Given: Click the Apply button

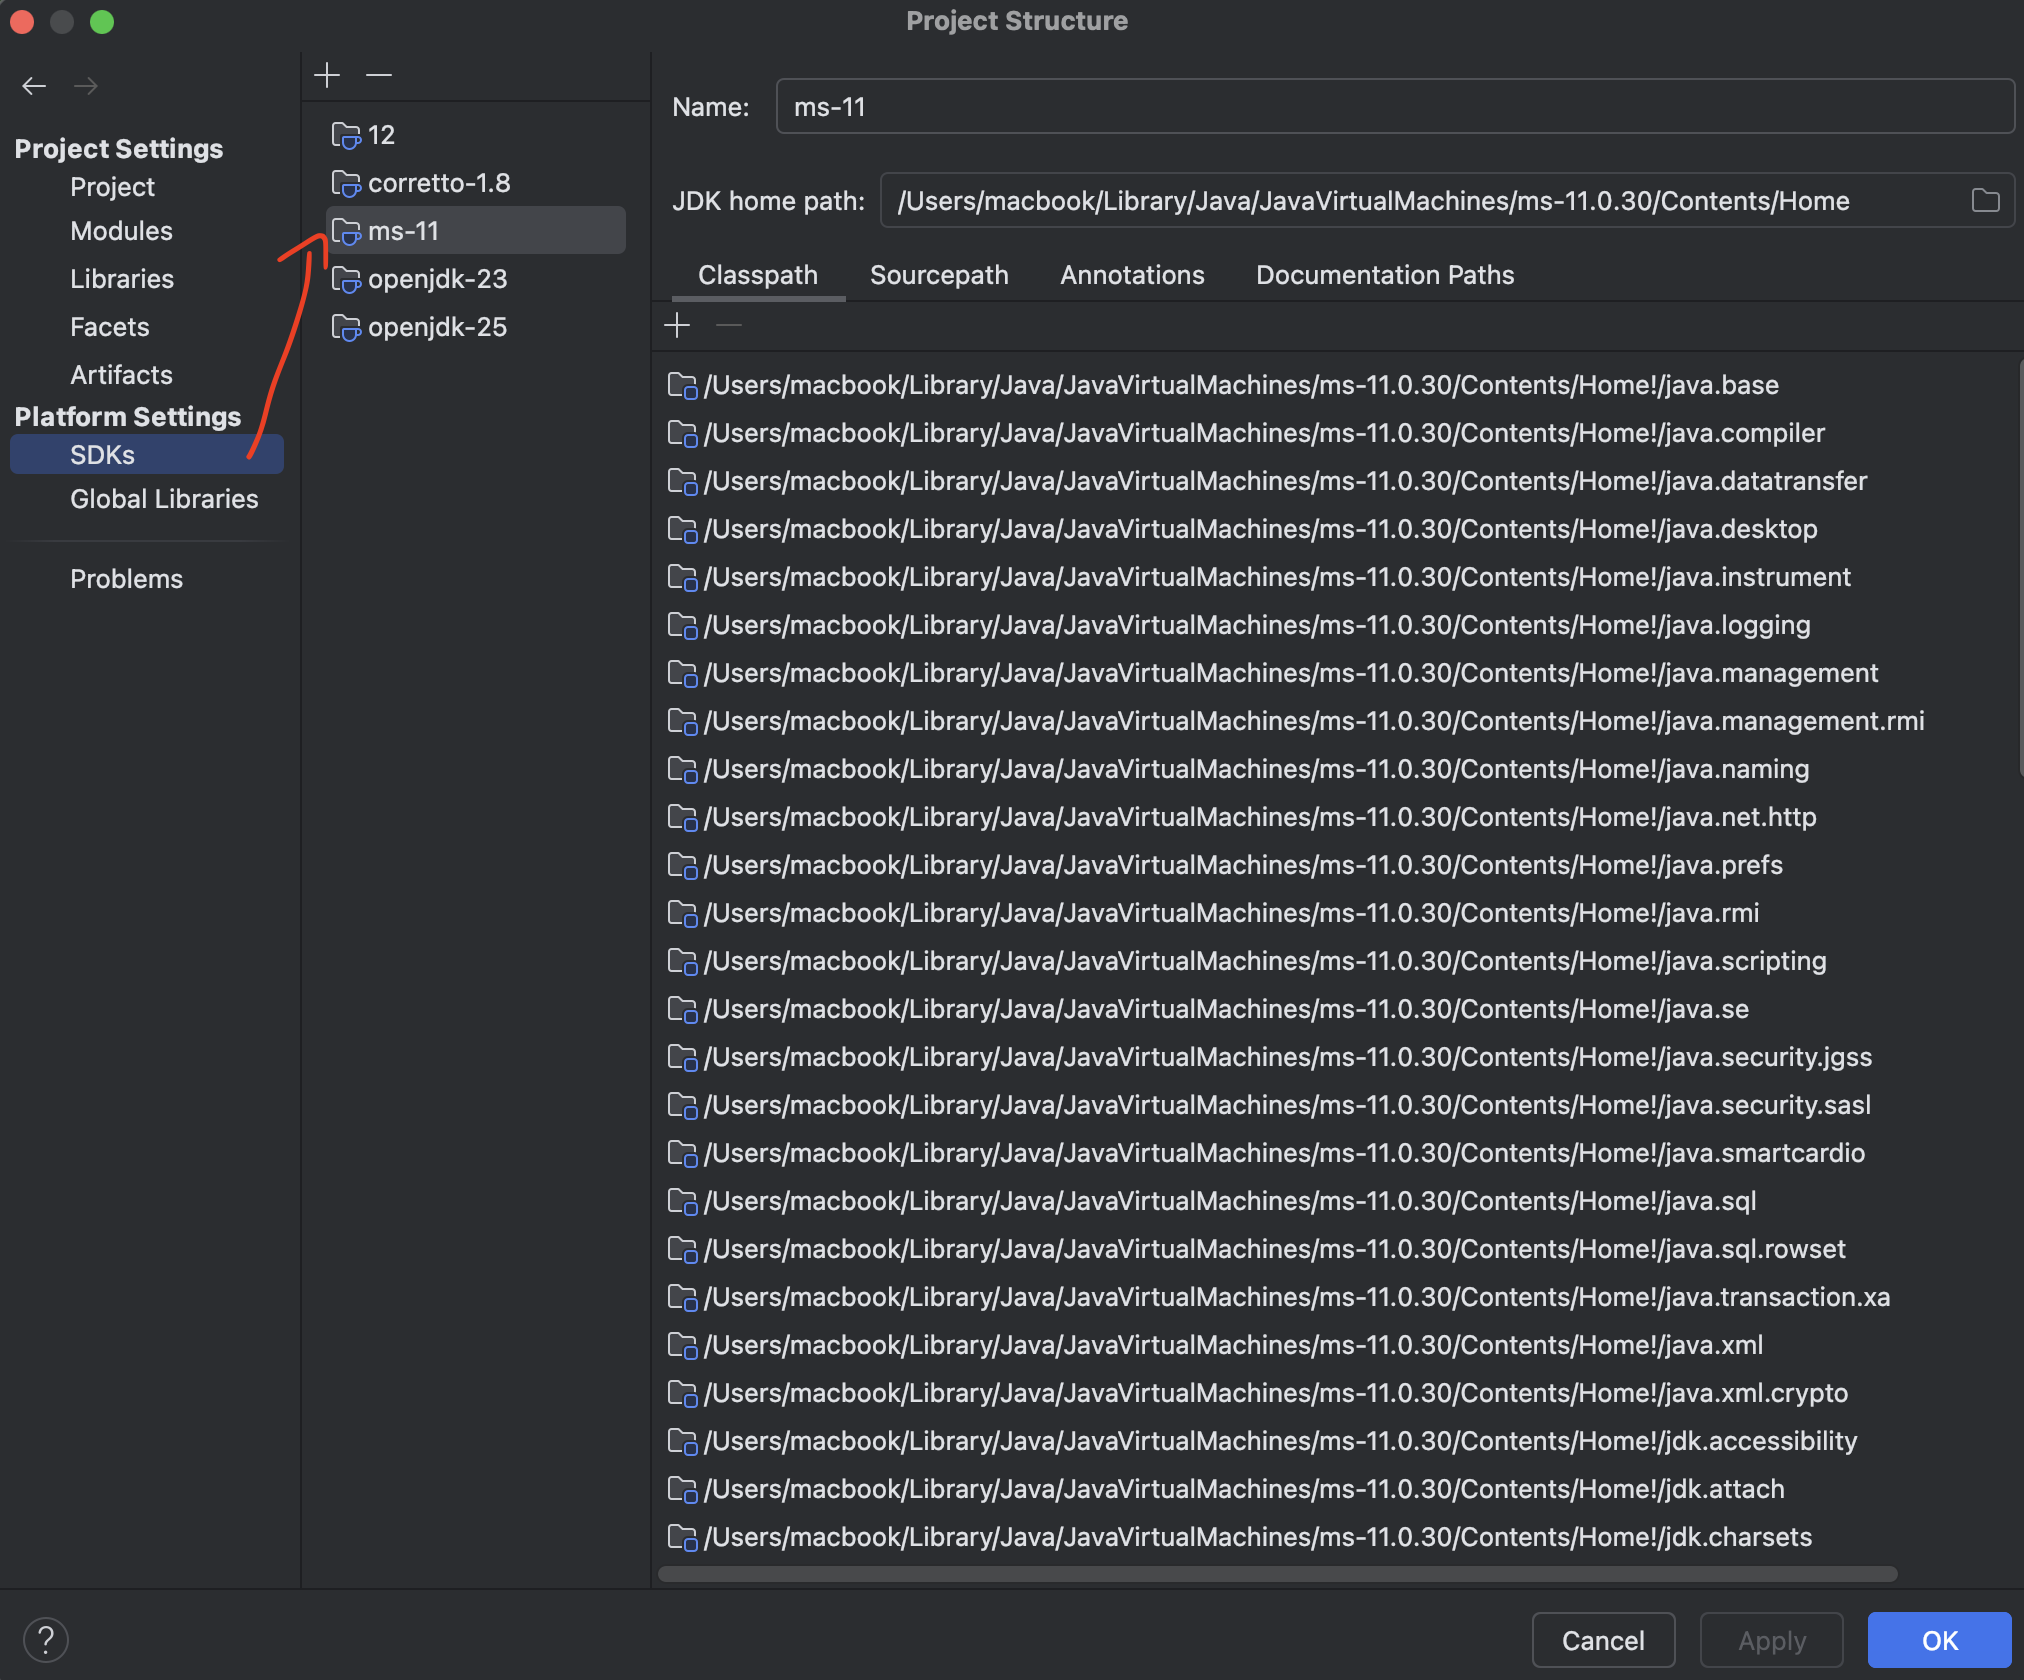Looking at the screenshot, I should click(x=1772, y=1640).
